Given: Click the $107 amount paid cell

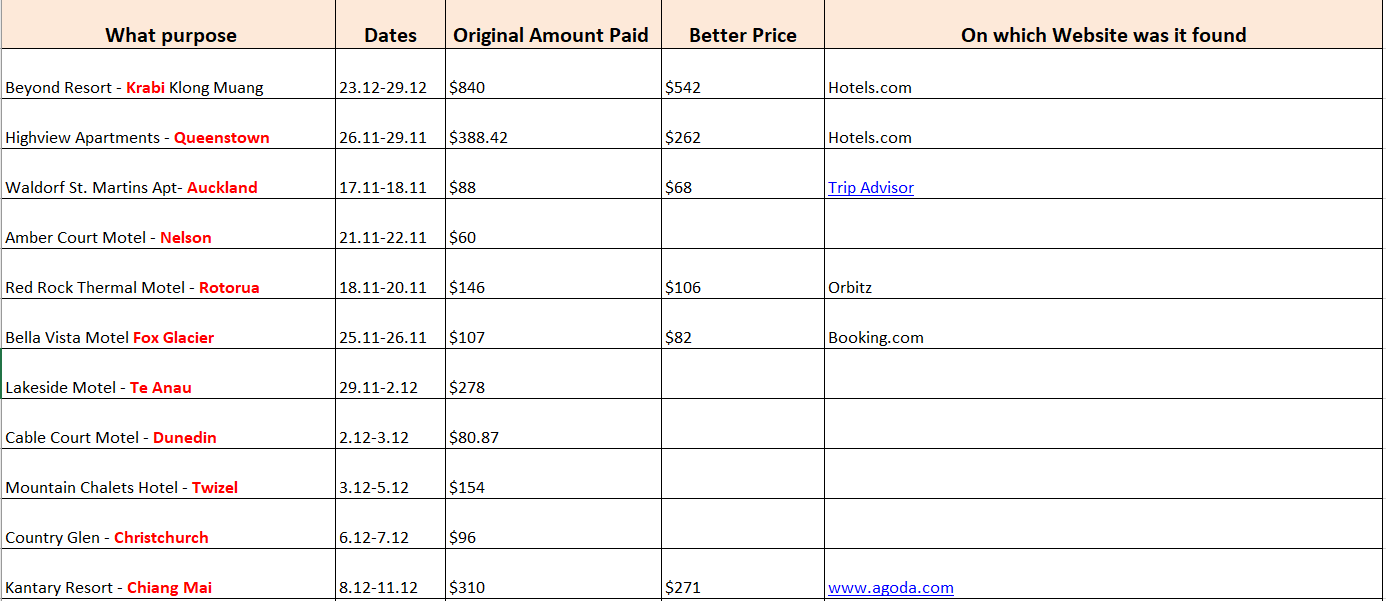Looking at the screenshot, I should (553, 325).
